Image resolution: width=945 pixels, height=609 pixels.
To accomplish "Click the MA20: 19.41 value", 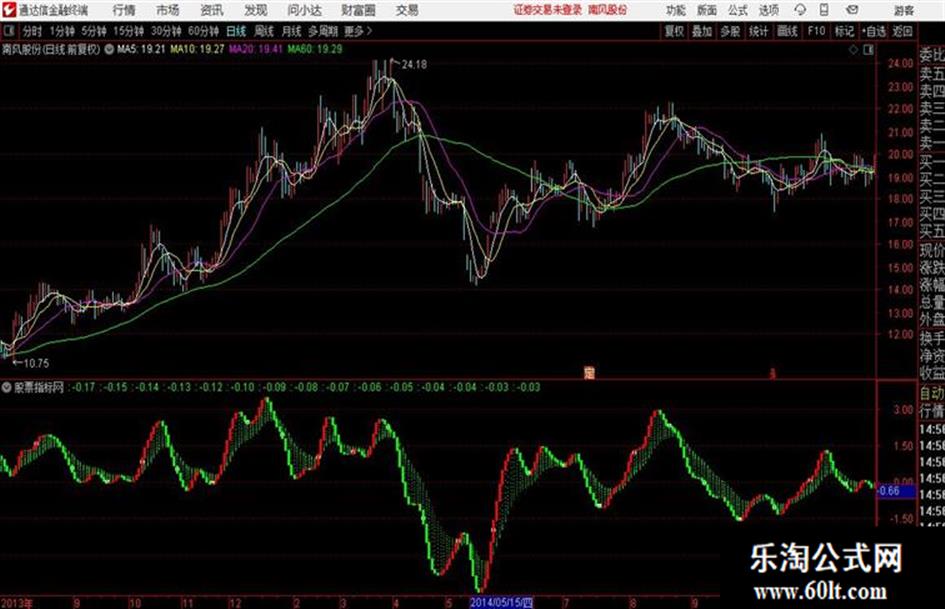I will pos(256,49).
